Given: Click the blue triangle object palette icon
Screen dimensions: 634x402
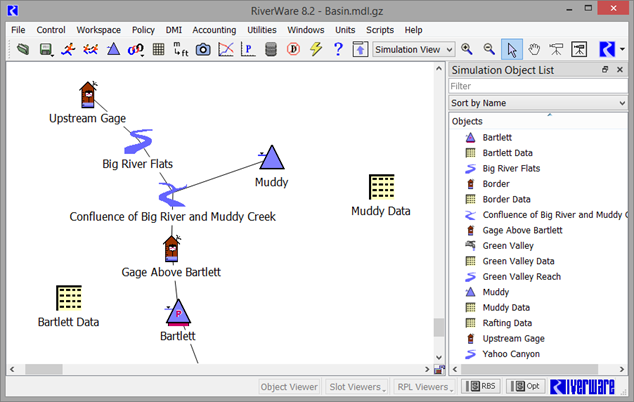Looking at the screenshot, I should pyautogui.click(x=113, y=49).
